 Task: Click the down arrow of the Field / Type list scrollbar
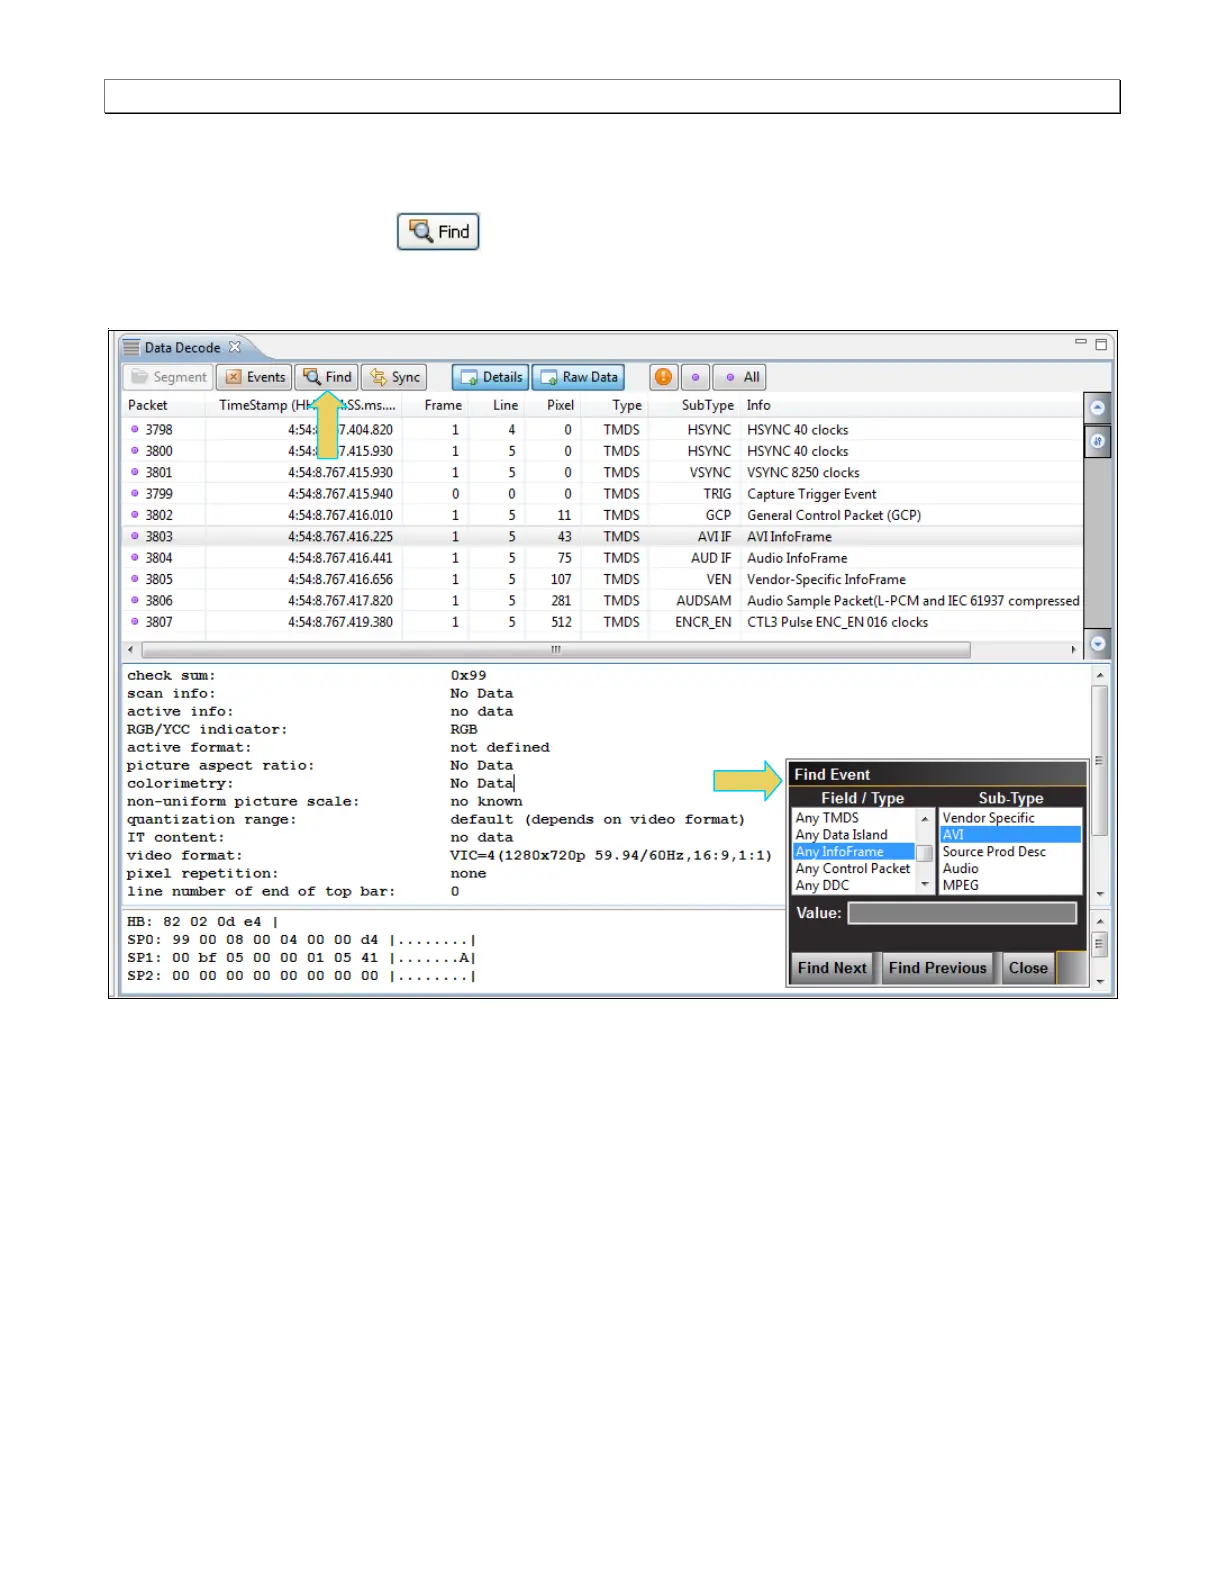(925, 886)
